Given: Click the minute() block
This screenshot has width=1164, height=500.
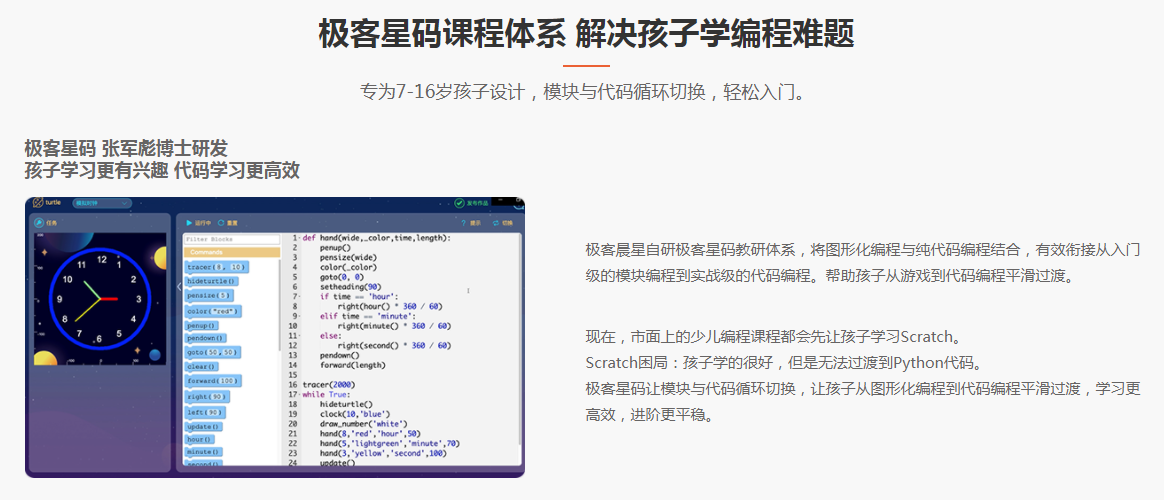Looking at the screenshot, I should 204,452.
